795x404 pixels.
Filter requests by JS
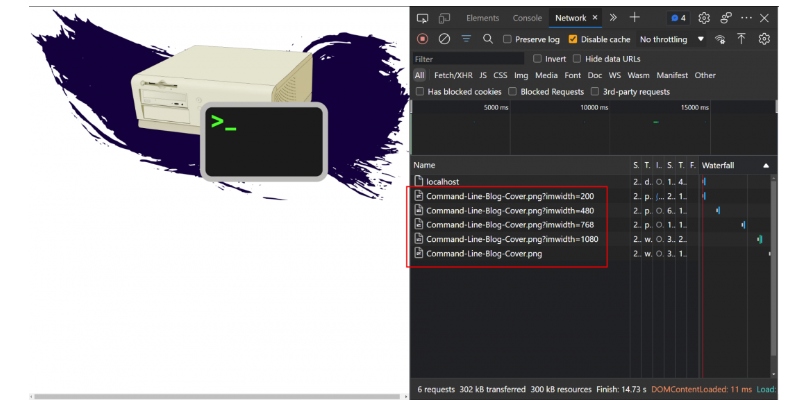[x=483, y=76]
